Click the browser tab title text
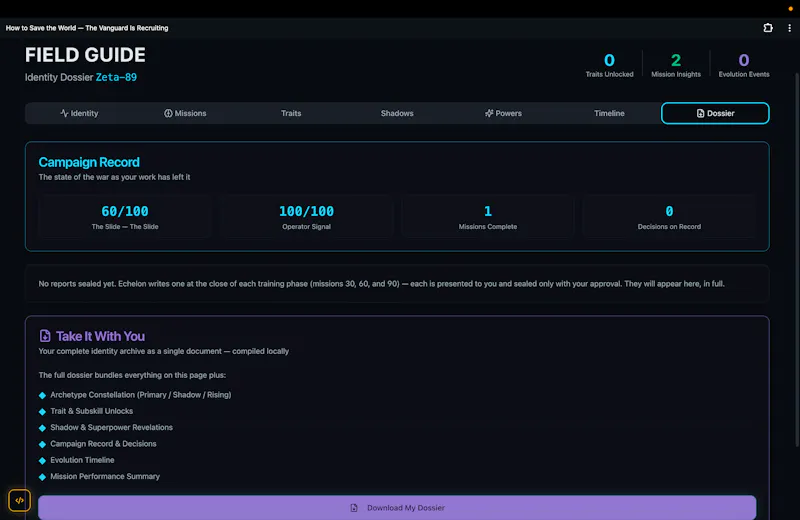 87,28
